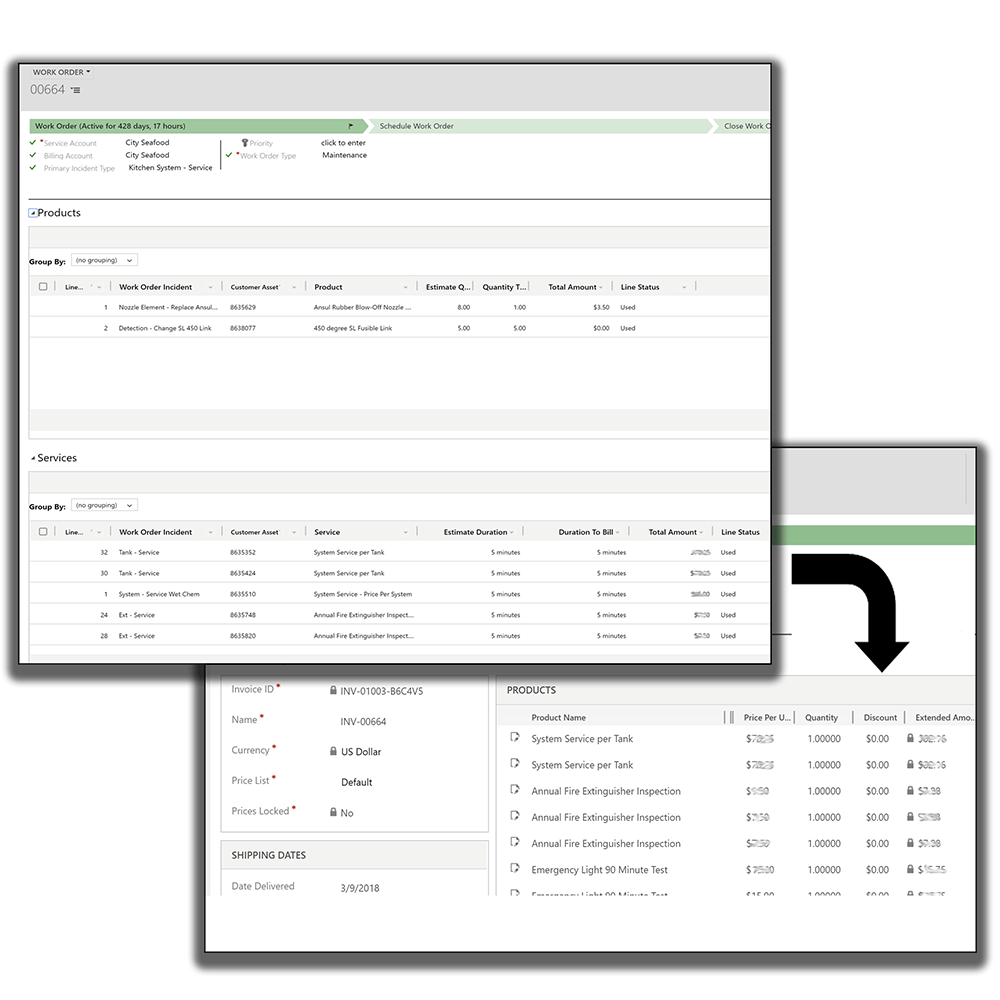Sort by Total Amount column in Products
This screenshot has width=1000, height=1000.
click(x=573, y=287)
